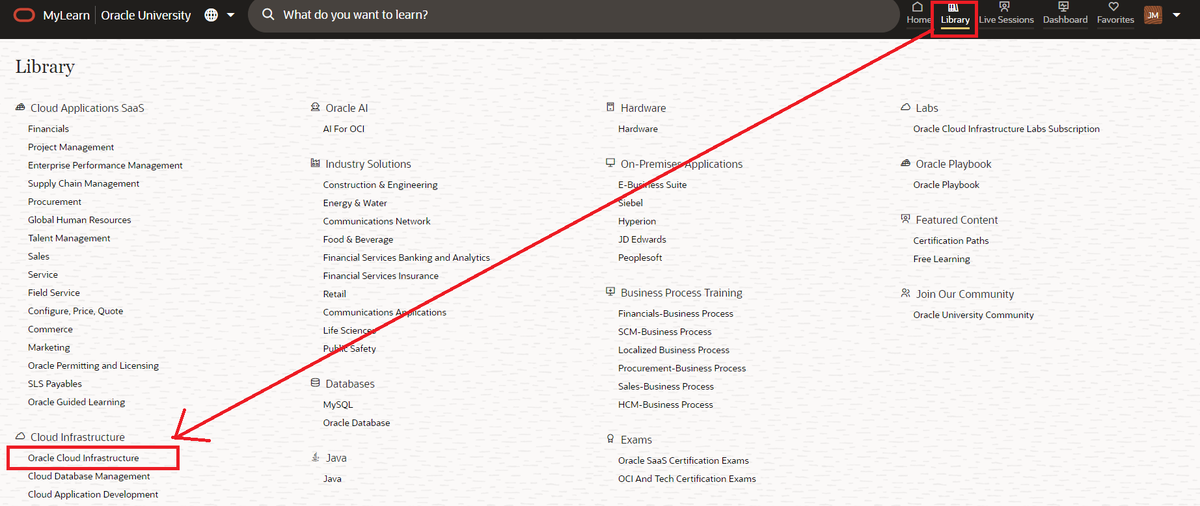Click the On-Premises Applications category icon

611,163
